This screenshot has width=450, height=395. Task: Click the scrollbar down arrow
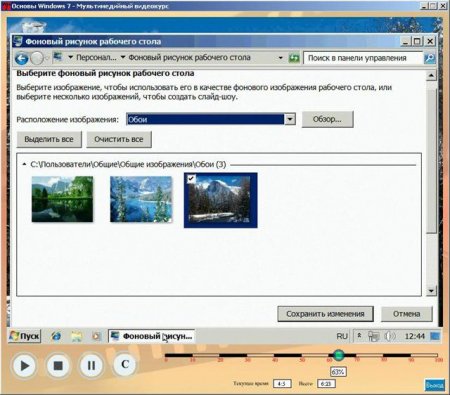click(431, 291)
